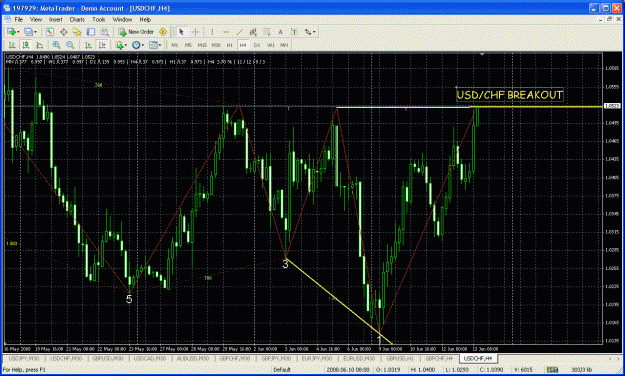This screenshot has width=625, height=376.
Task: Switch to the GBPUSD,H1 chart tab
Action: pyautogui.click(x=400, y=359)
